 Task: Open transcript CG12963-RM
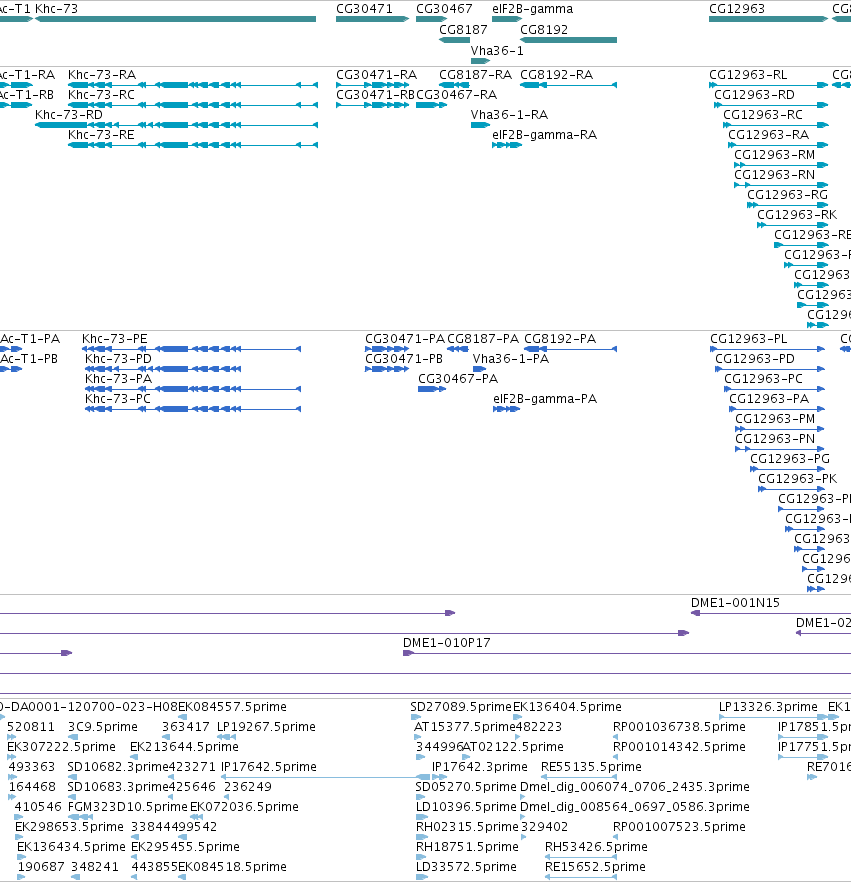point(775,155)
